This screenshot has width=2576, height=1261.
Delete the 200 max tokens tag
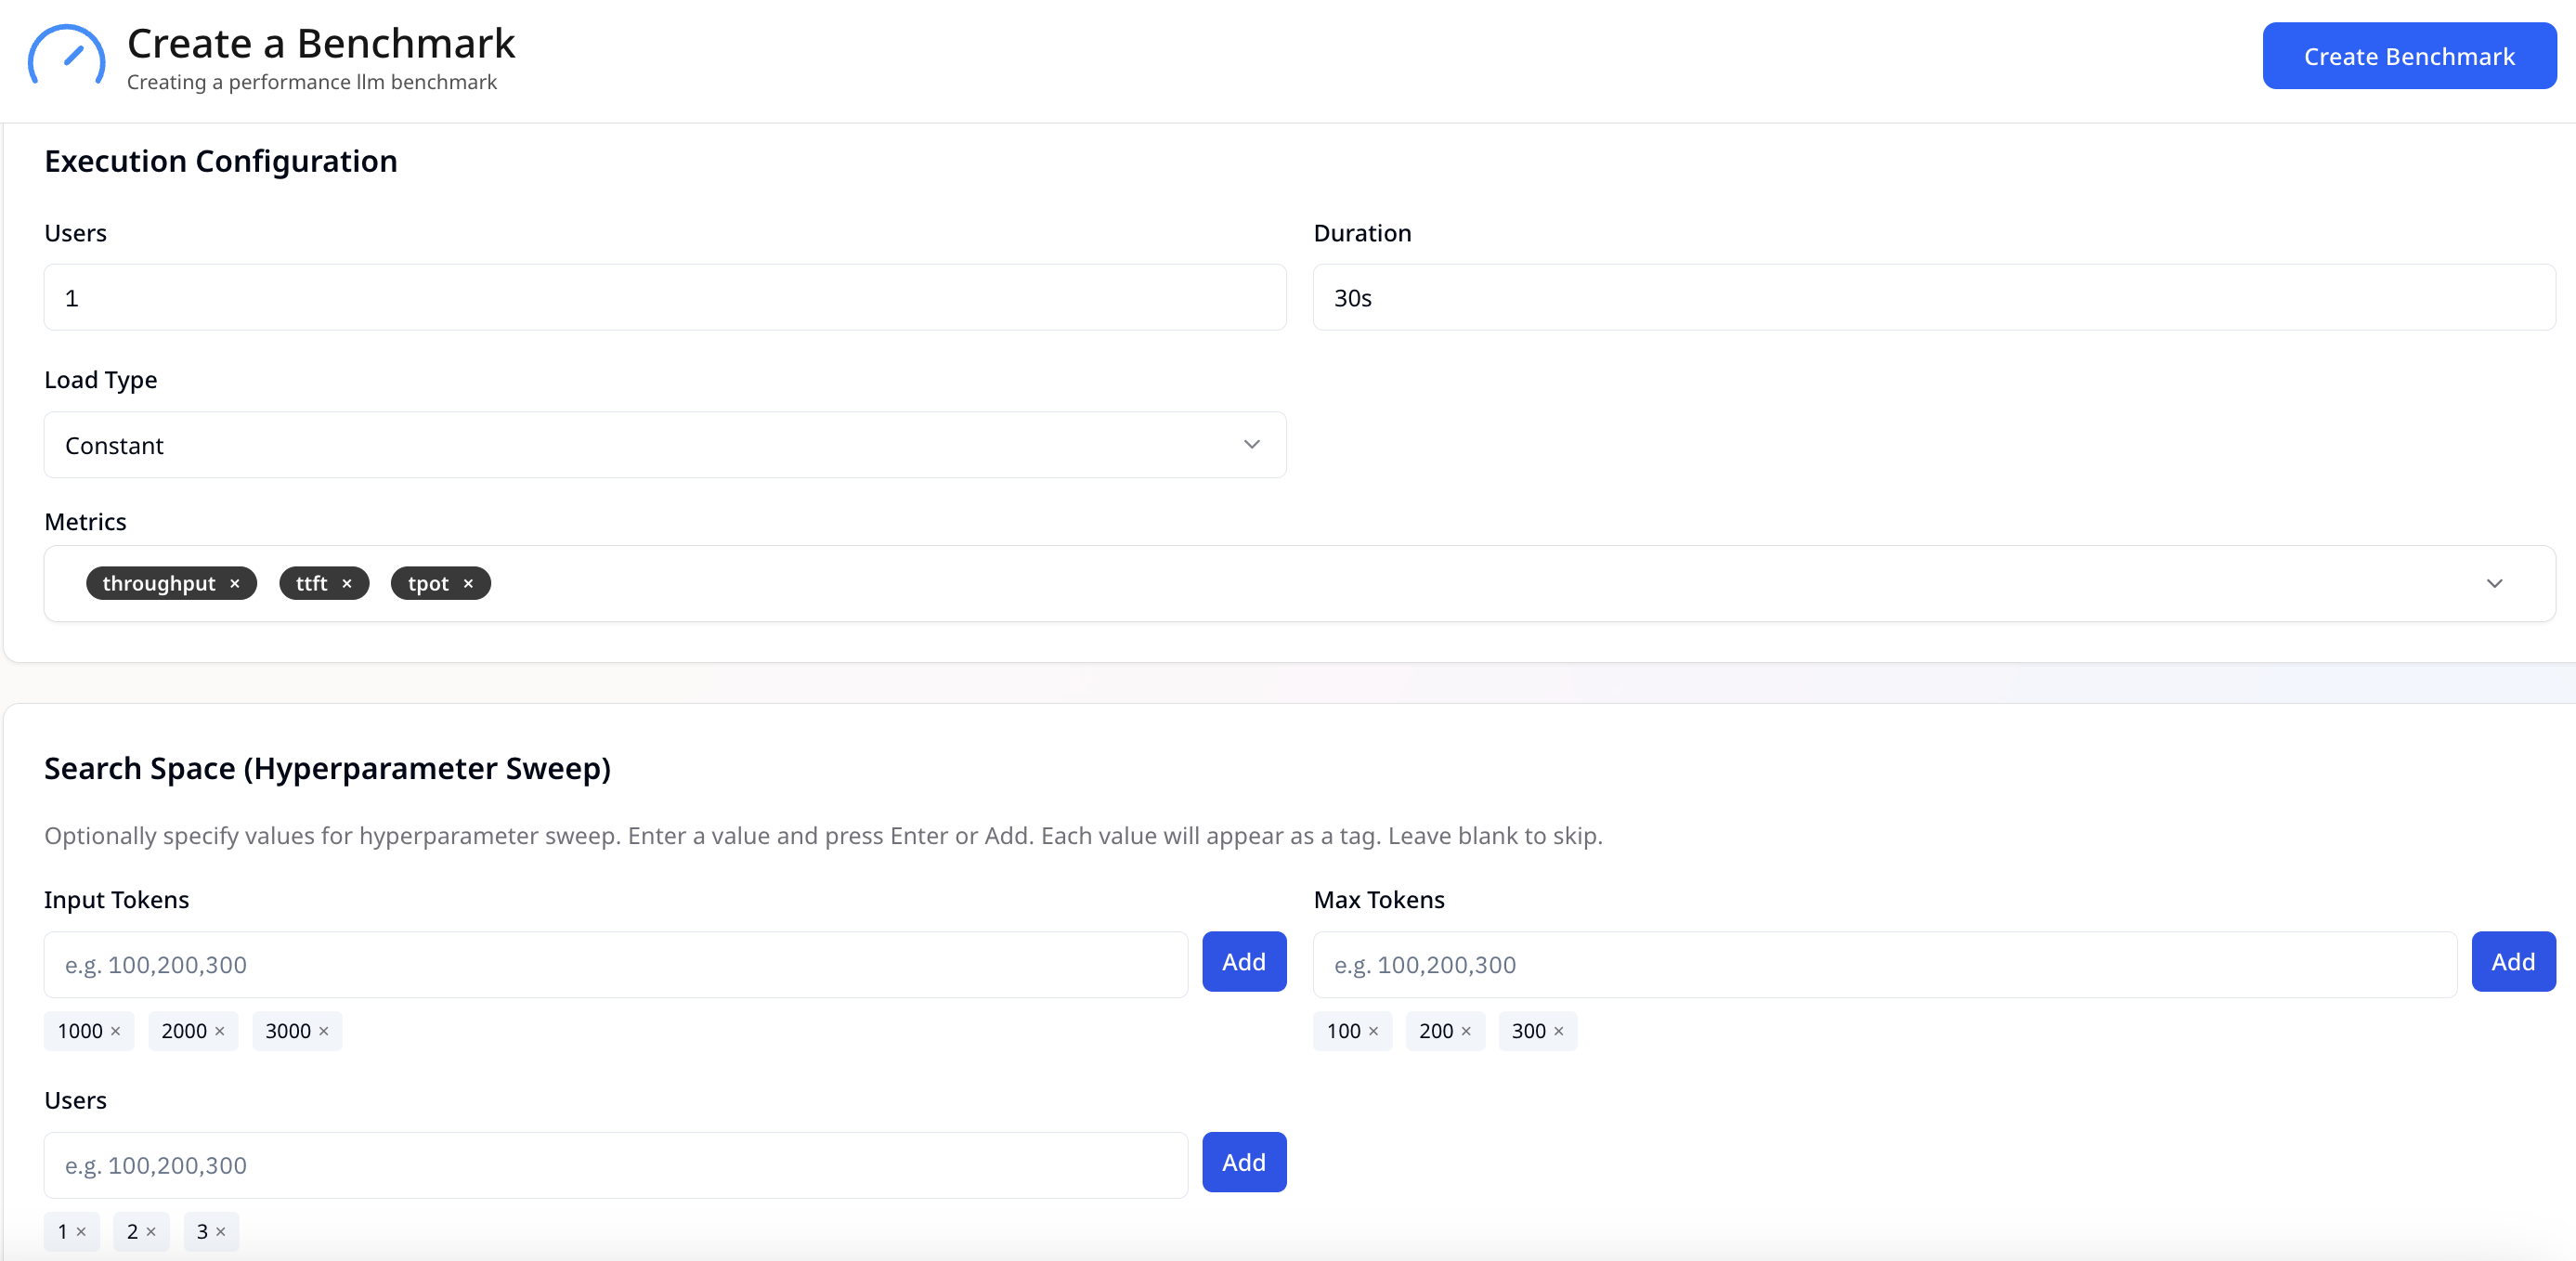click(x=1466, y=1031)
